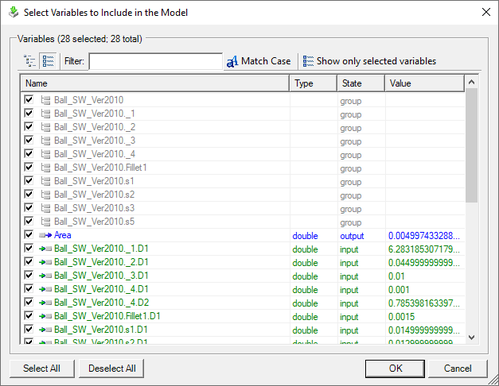Click the vertical scrollbar thumb
Screen dimensions: 499x386
[471, 145]
